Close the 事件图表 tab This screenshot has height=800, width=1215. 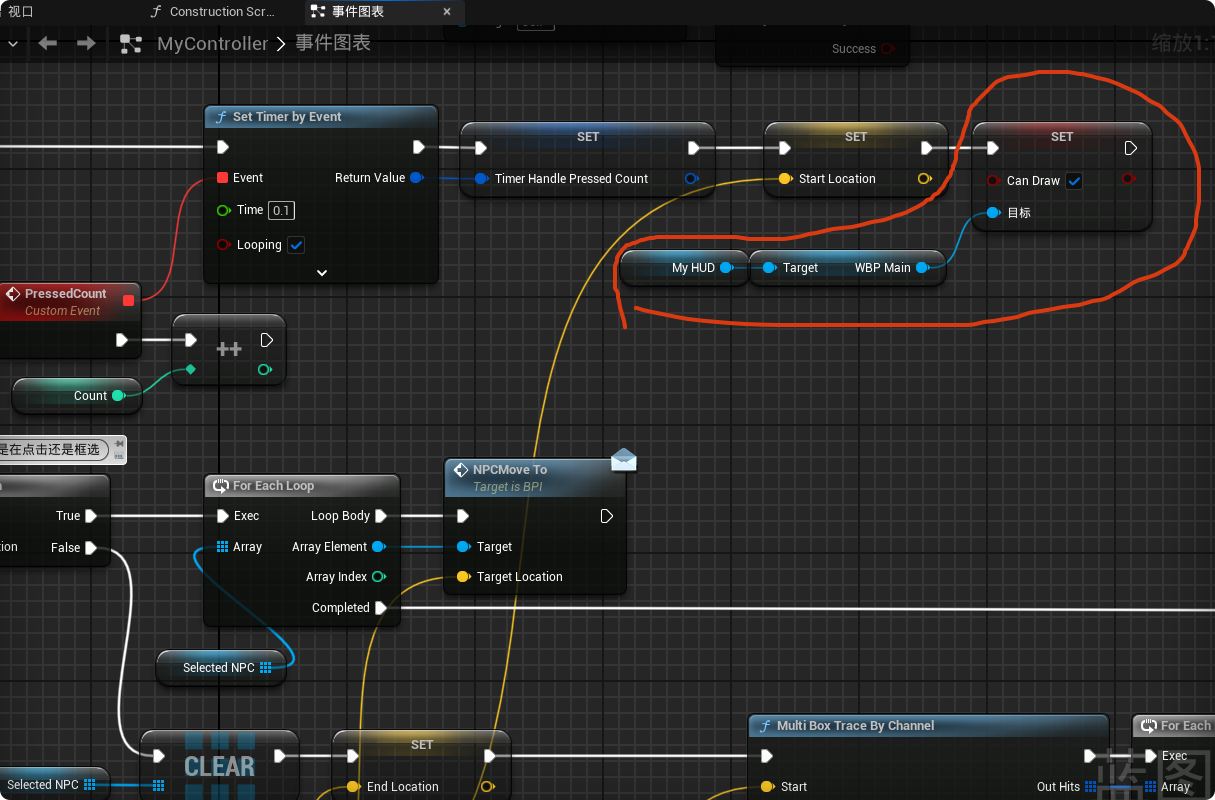pyautogui.click(x=447, y=12)
